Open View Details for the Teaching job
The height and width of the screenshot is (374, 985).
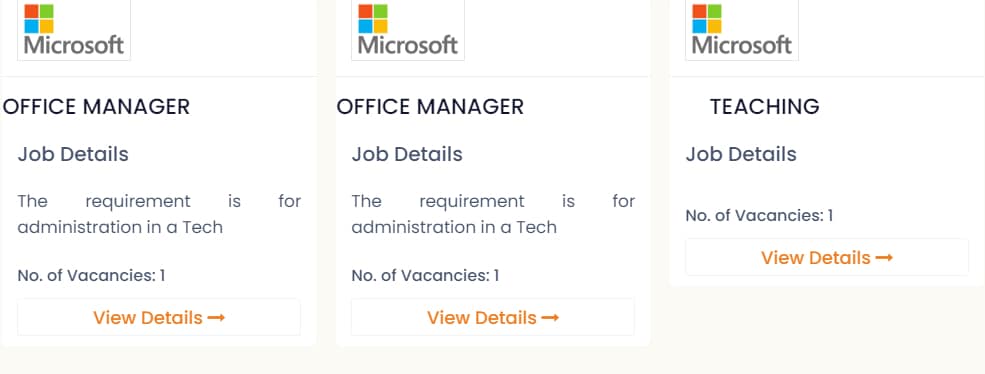[827, 257]
